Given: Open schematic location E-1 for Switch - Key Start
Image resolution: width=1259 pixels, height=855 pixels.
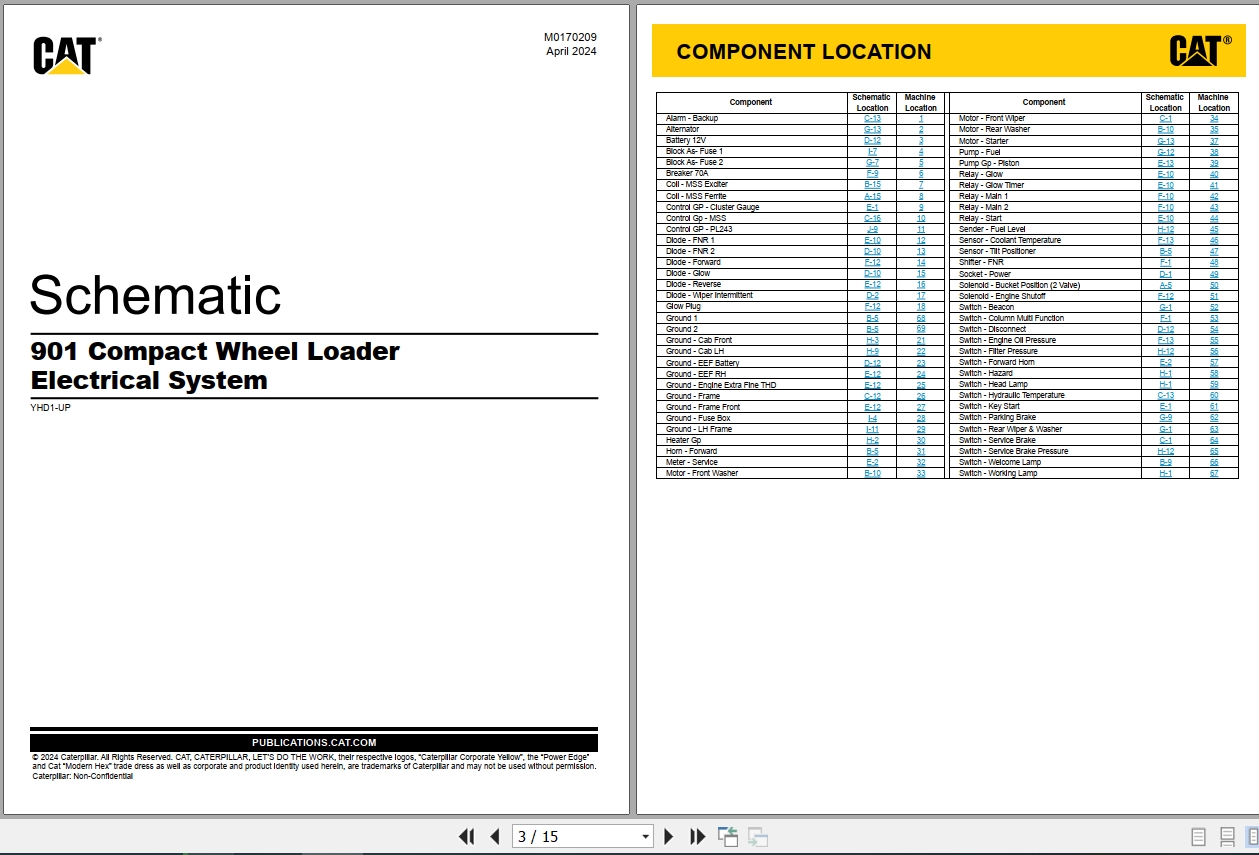Looking at the screenshot, I should pyautogui.click(x=1165, y=406).
